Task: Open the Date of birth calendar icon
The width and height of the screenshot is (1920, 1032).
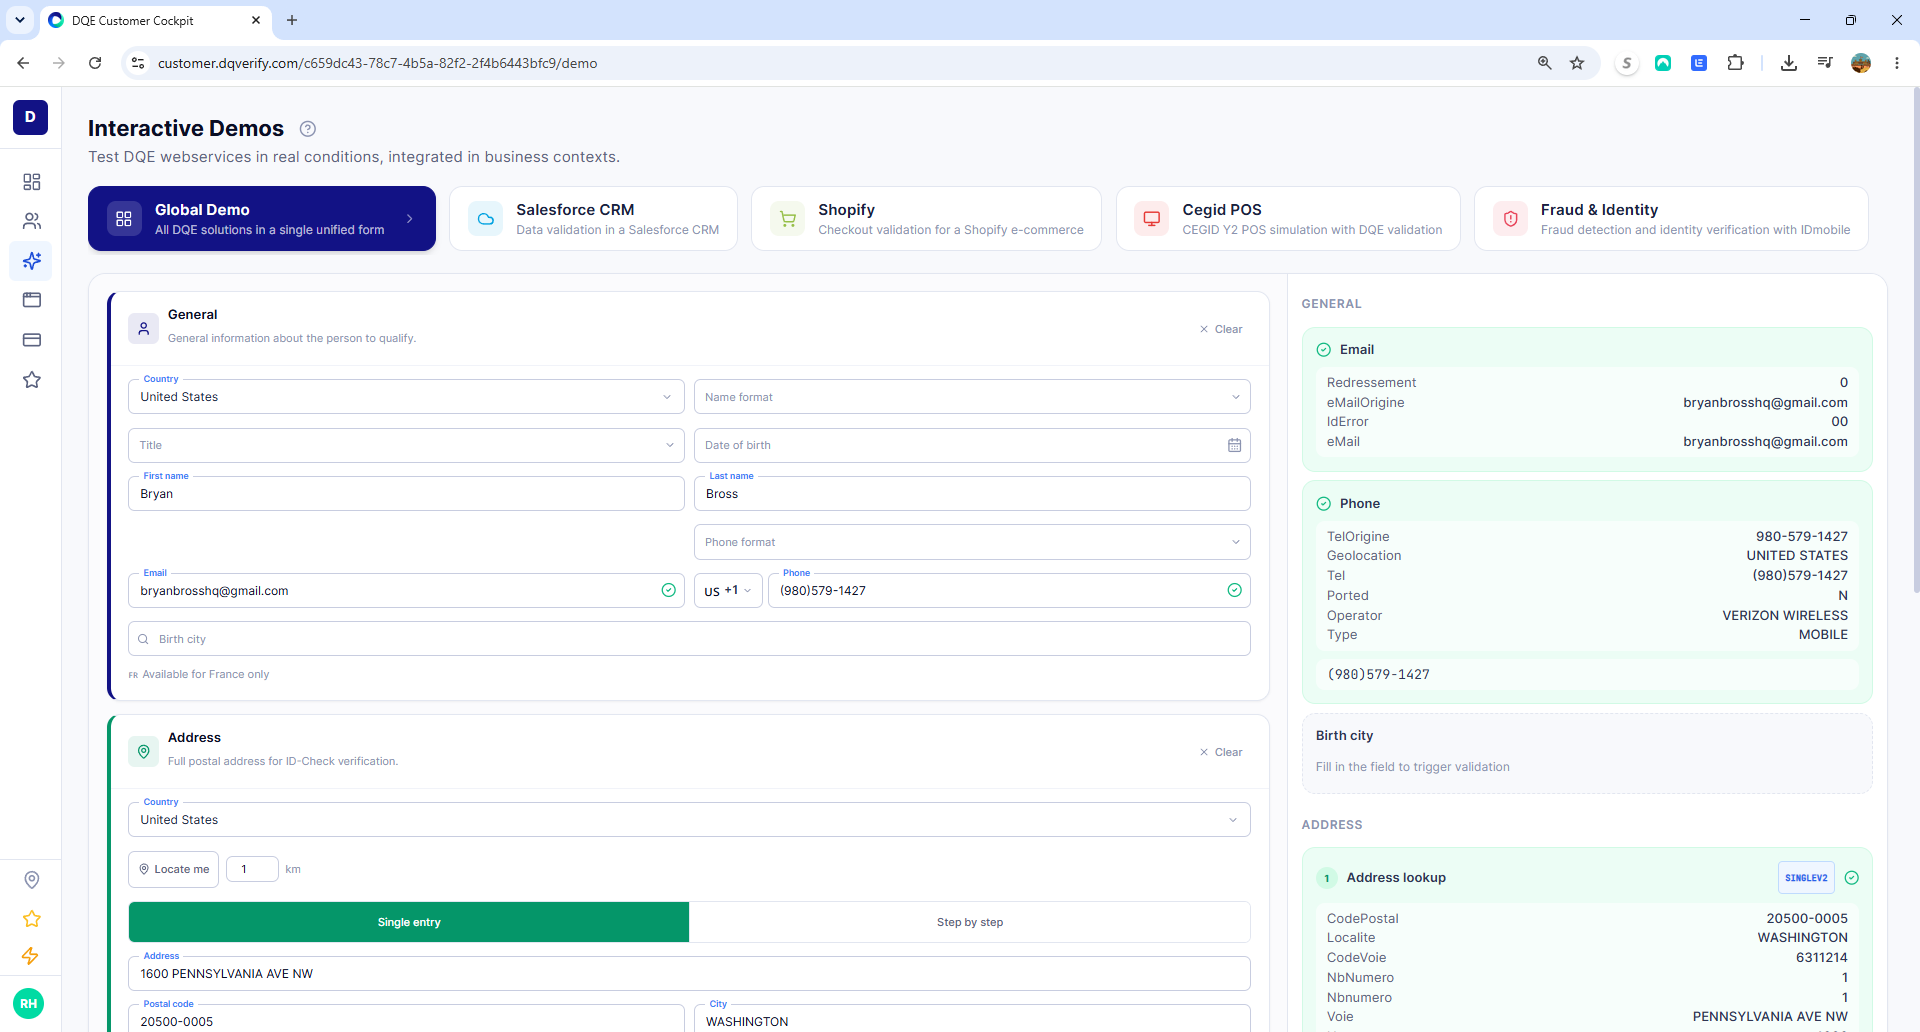Action: point(1235,446)
